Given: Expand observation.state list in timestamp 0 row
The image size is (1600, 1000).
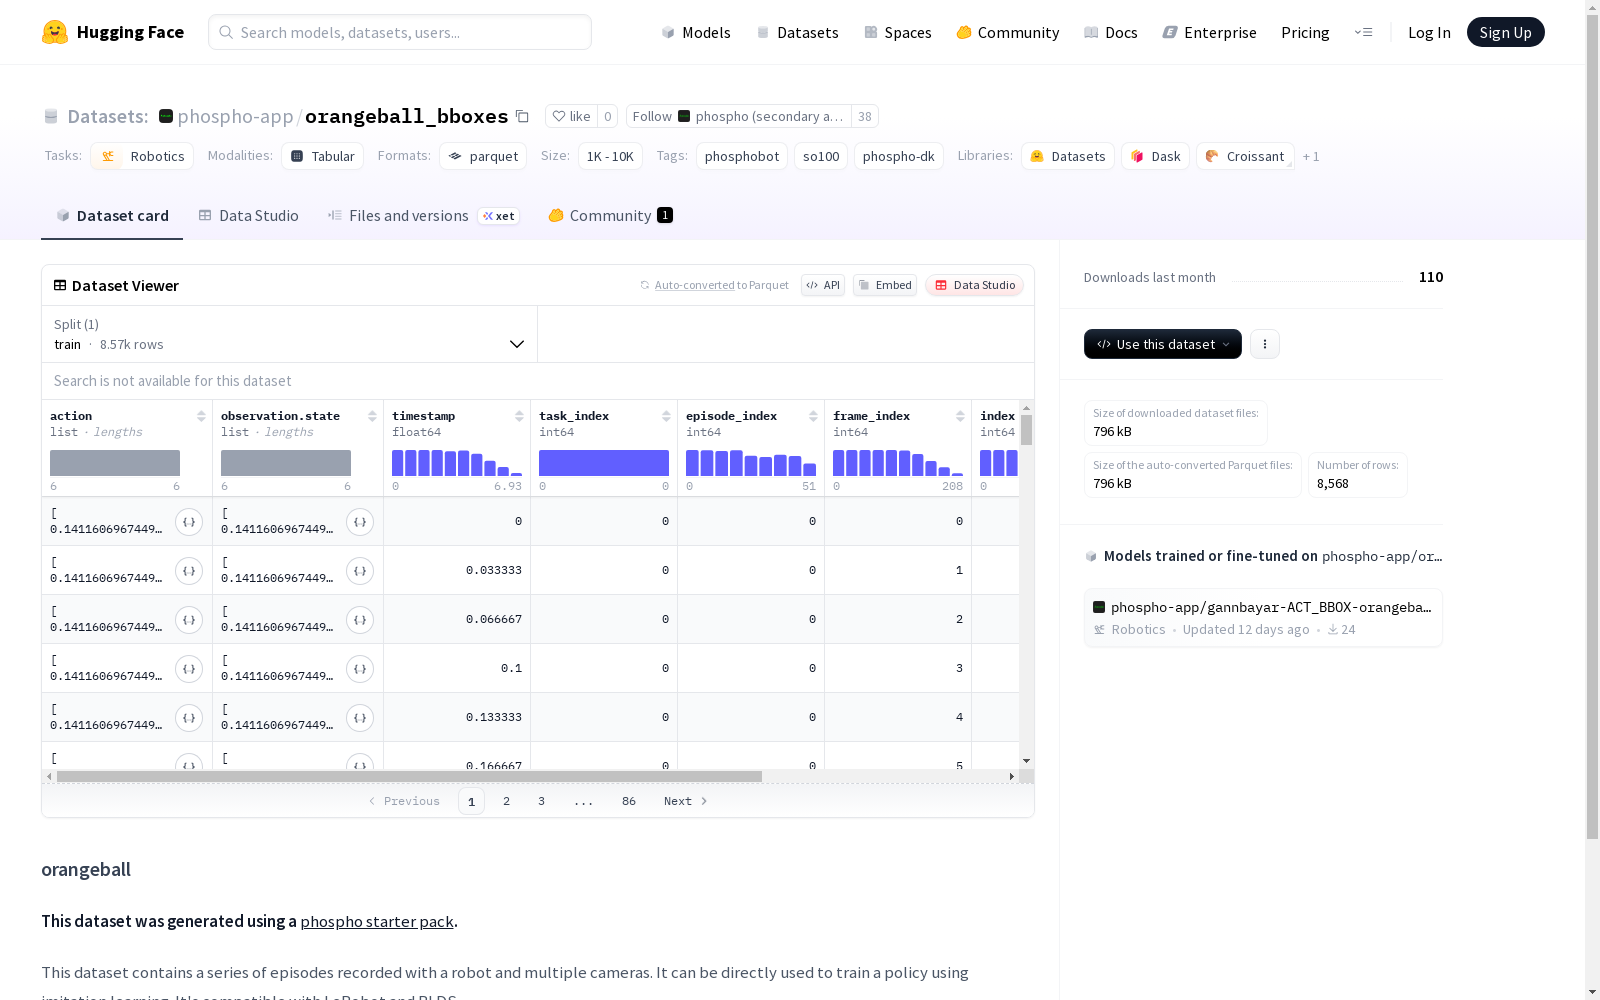Looking at the screenshot, I should pyautogui.click(x=360, y=522).
